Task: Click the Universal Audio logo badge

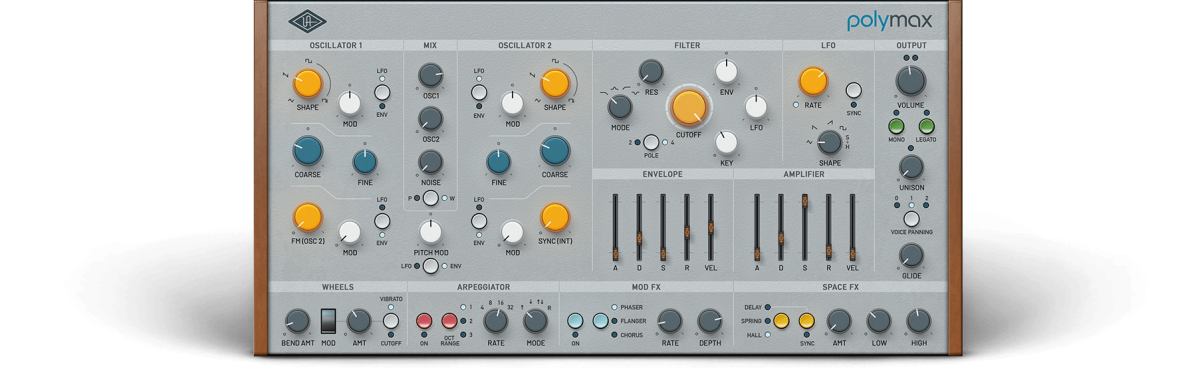Action: click(308, 20)
